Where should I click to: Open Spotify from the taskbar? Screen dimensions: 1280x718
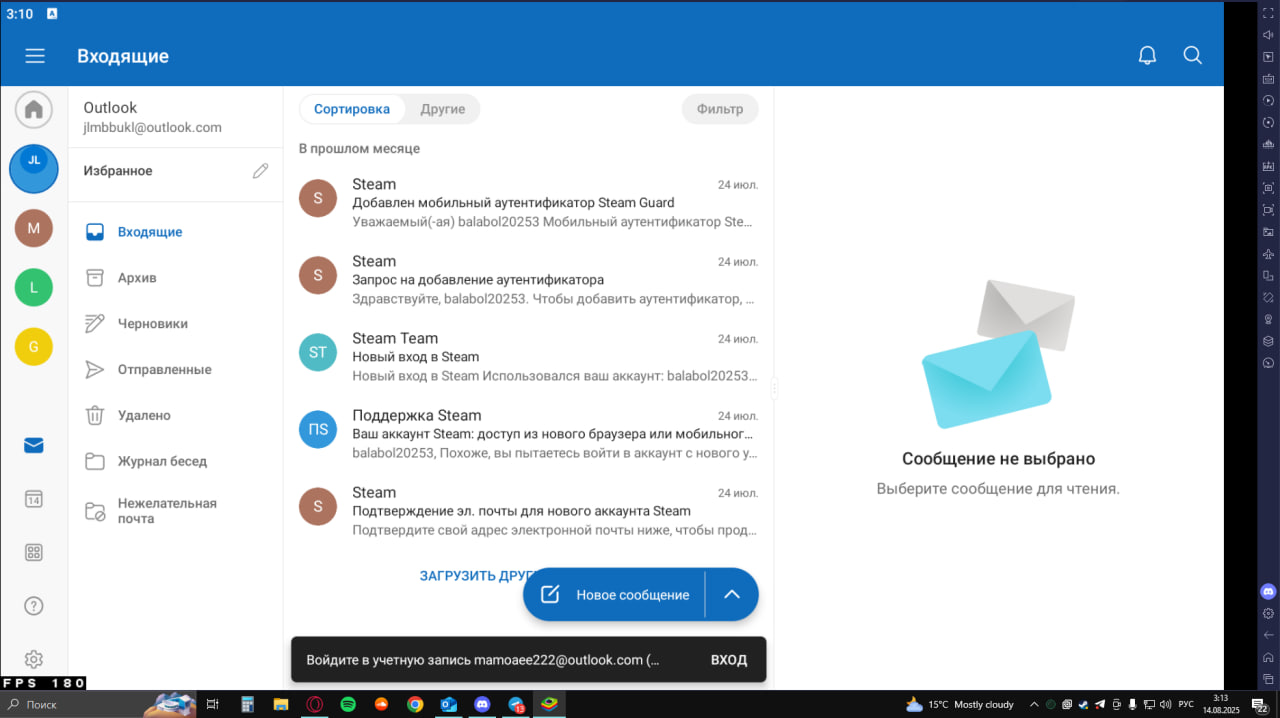(348, 705)
